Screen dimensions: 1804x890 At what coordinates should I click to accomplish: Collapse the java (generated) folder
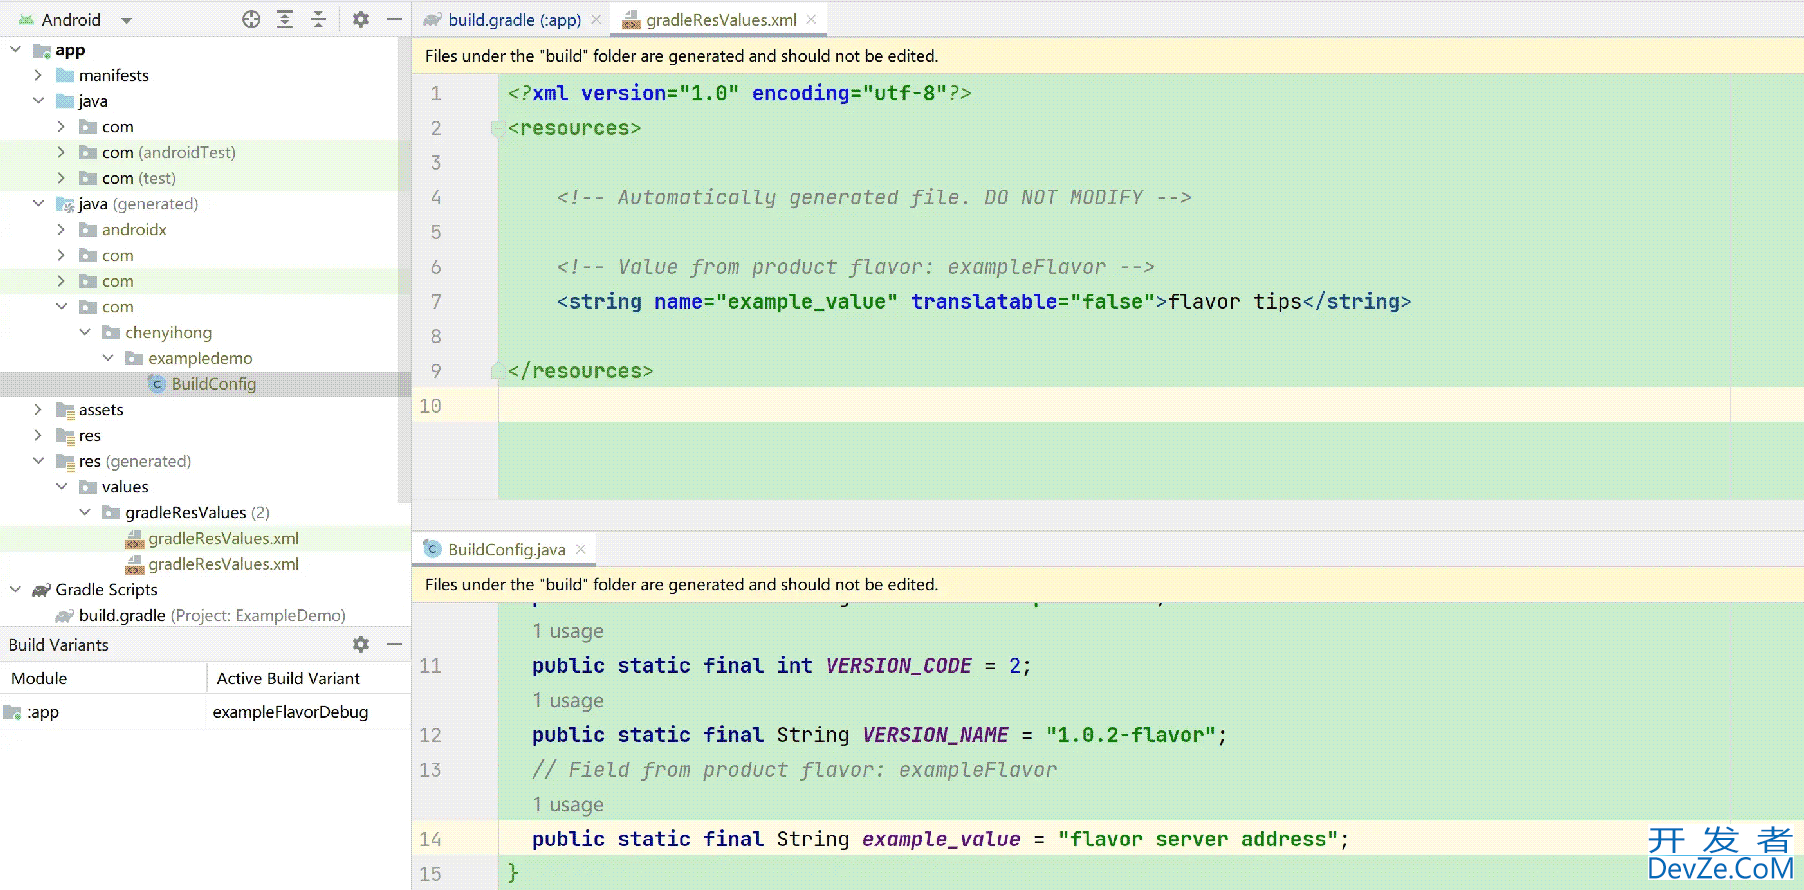[x=38, y=203]
